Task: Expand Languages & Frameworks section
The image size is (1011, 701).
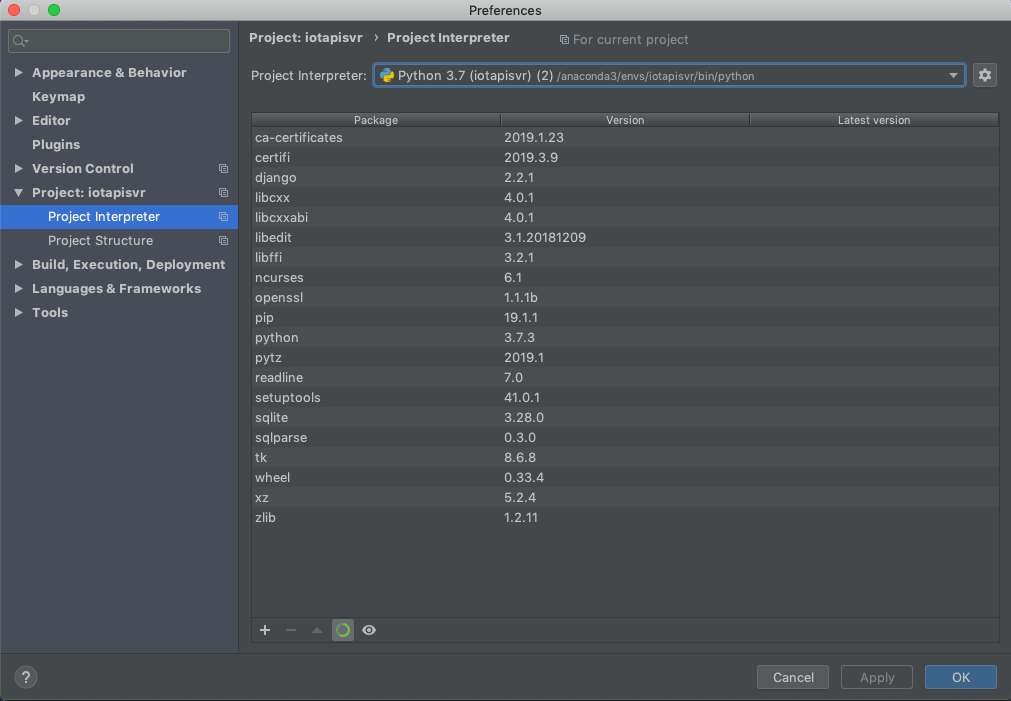Action: point(19,288)
